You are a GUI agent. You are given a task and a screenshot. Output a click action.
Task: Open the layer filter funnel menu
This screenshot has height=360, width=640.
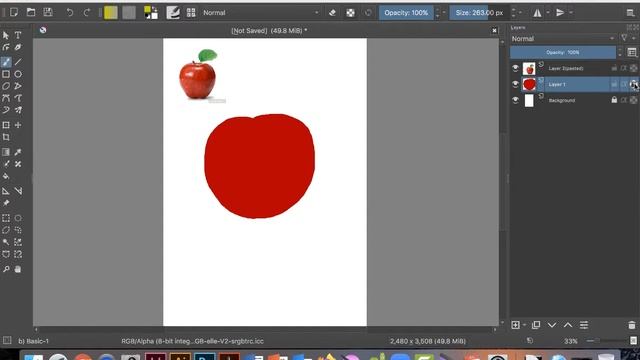click(x=624, y=38)
